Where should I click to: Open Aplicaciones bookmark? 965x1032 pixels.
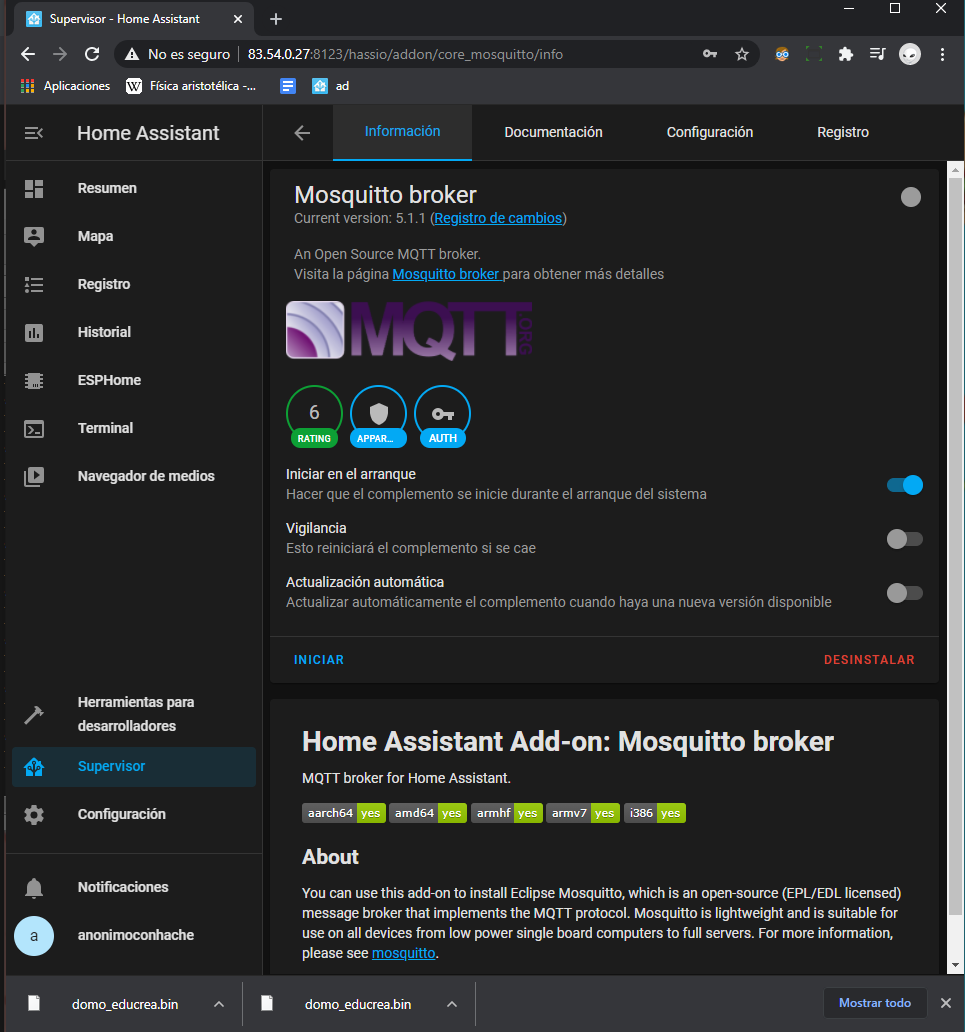click(x=66, y=86)
